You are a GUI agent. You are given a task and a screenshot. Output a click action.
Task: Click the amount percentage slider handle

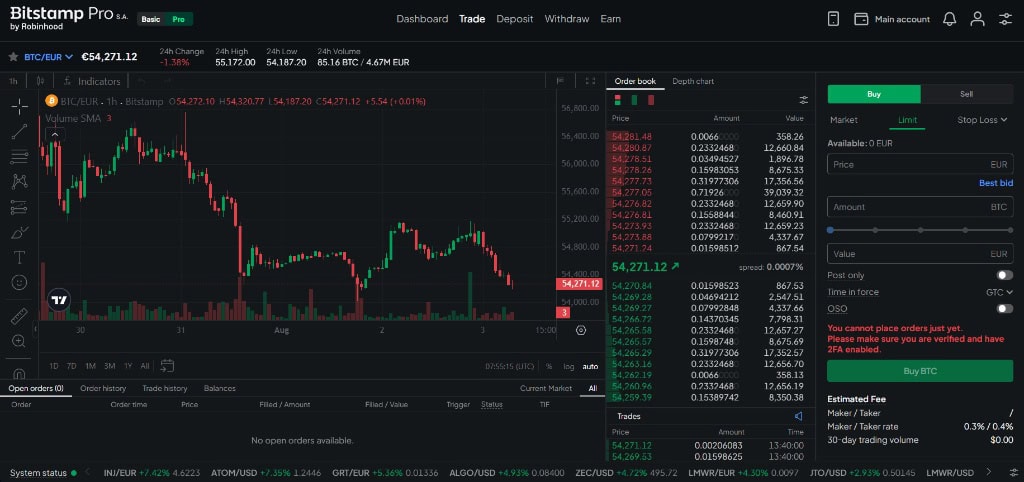[x=830, y=230]
